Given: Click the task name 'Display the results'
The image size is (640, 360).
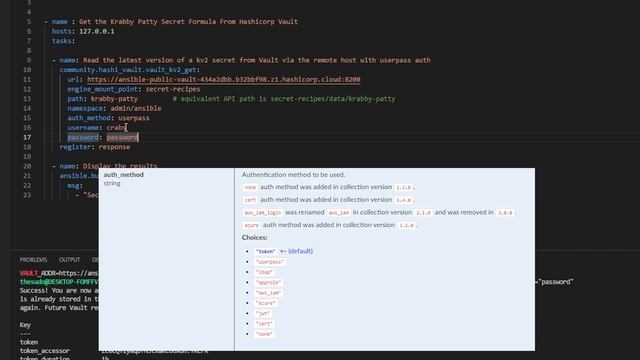Looking at the screenshot, I should click(120, 166).
